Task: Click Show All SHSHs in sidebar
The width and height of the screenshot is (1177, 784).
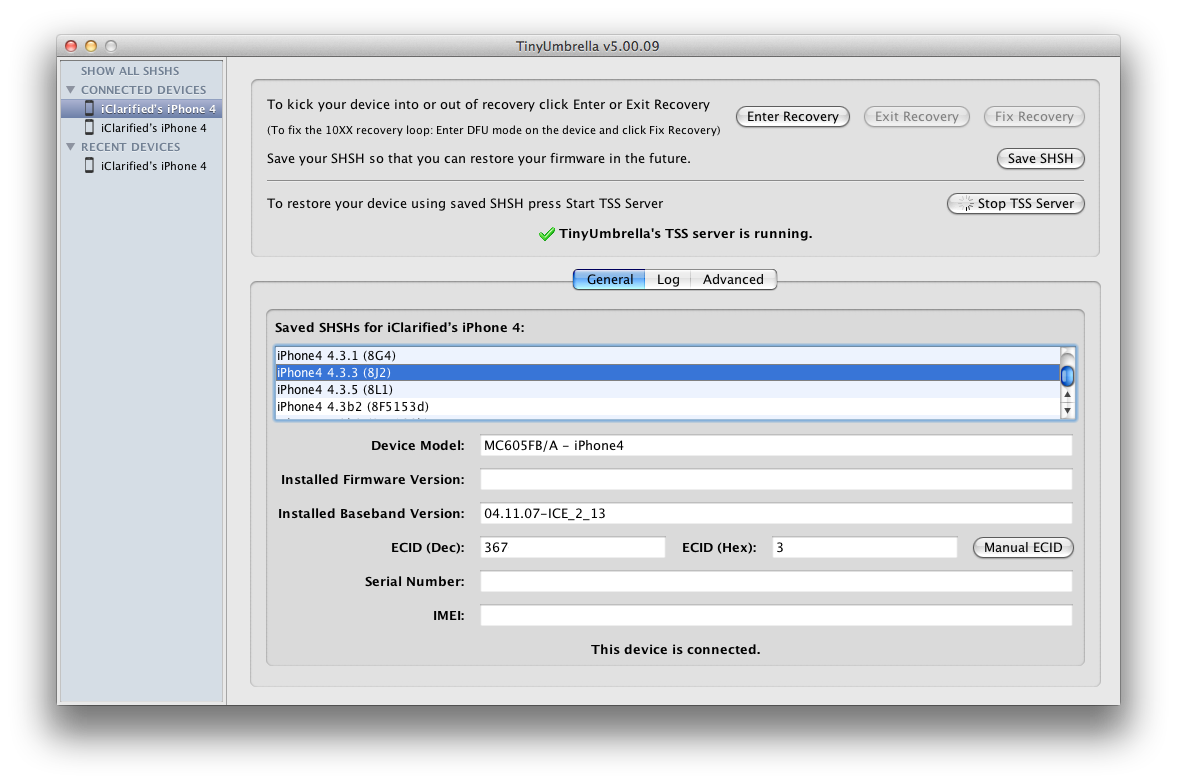Action: tap(130, 71)
